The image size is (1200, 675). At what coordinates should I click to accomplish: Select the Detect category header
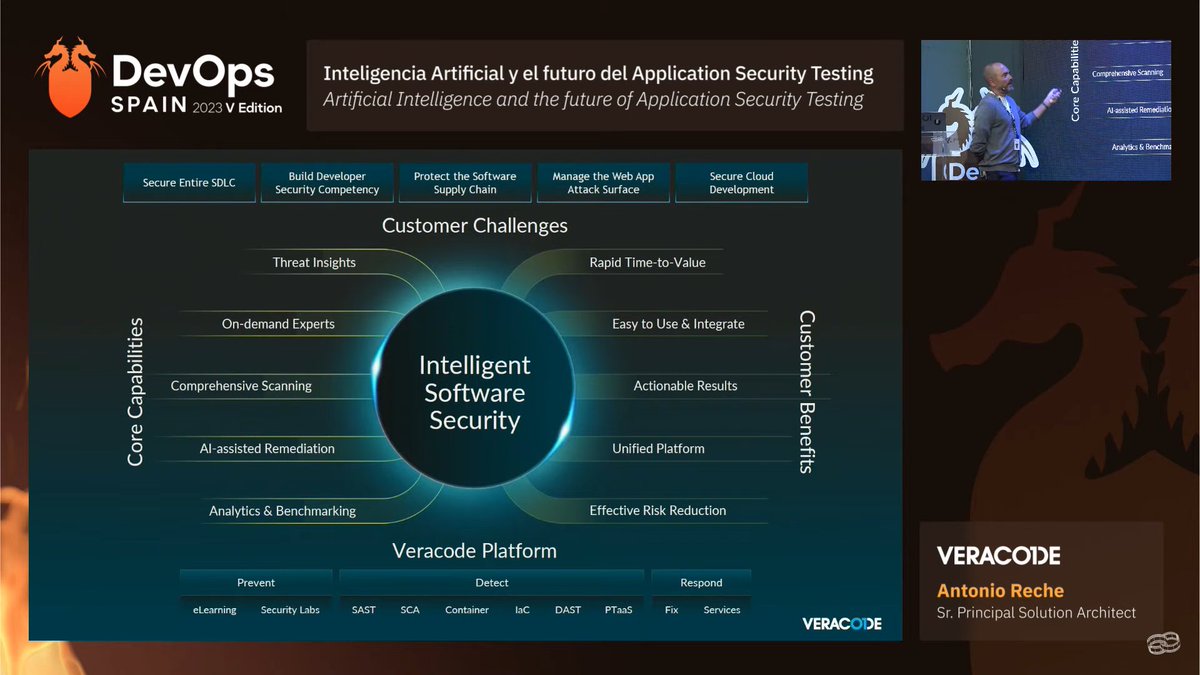491,583
